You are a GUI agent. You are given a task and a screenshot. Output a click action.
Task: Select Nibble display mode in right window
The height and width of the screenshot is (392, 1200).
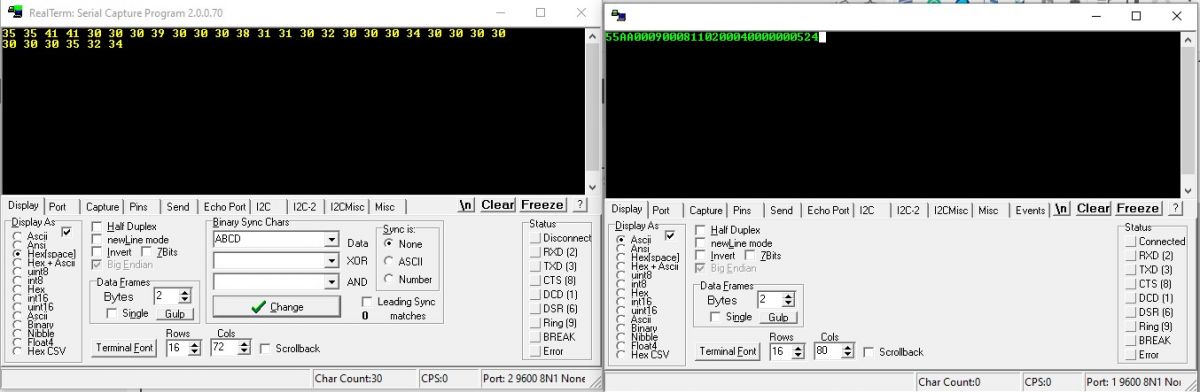coord(637,336)
